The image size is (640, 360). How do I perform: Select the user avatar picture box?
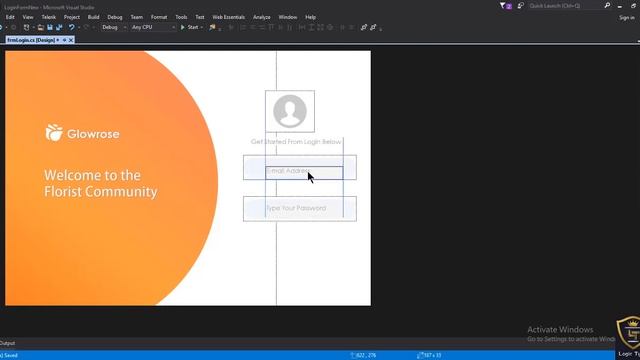point(290,111)
